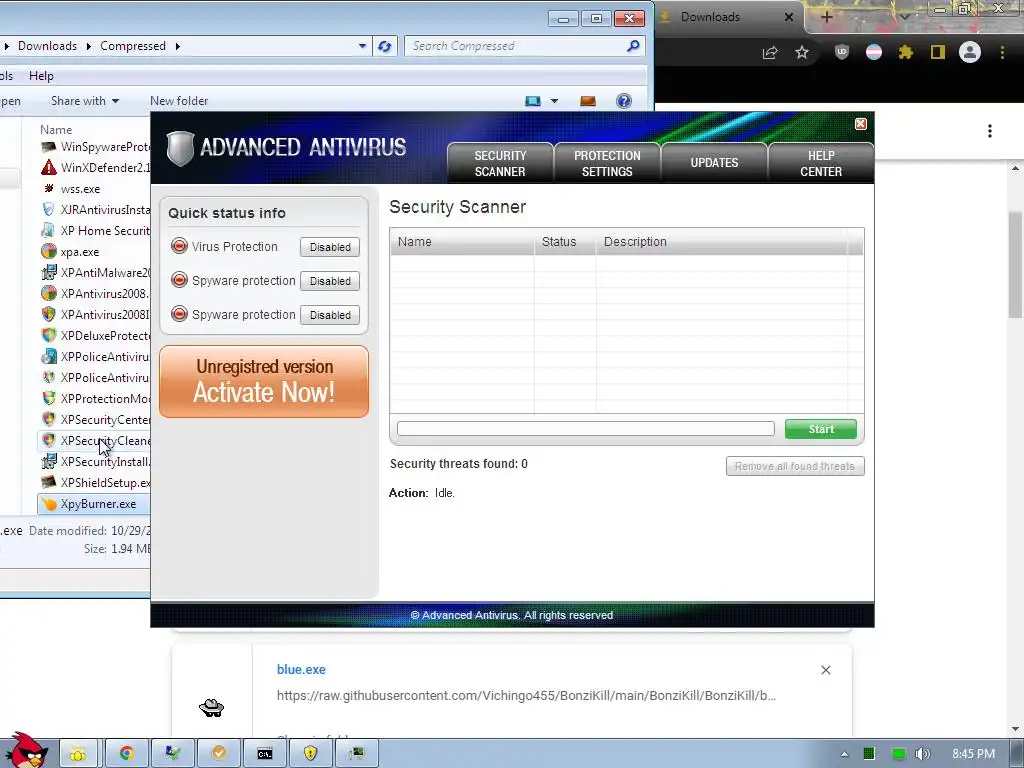Open downloads page three-dot menu
Screen dimensions: 1024x768
click(990, 131)
